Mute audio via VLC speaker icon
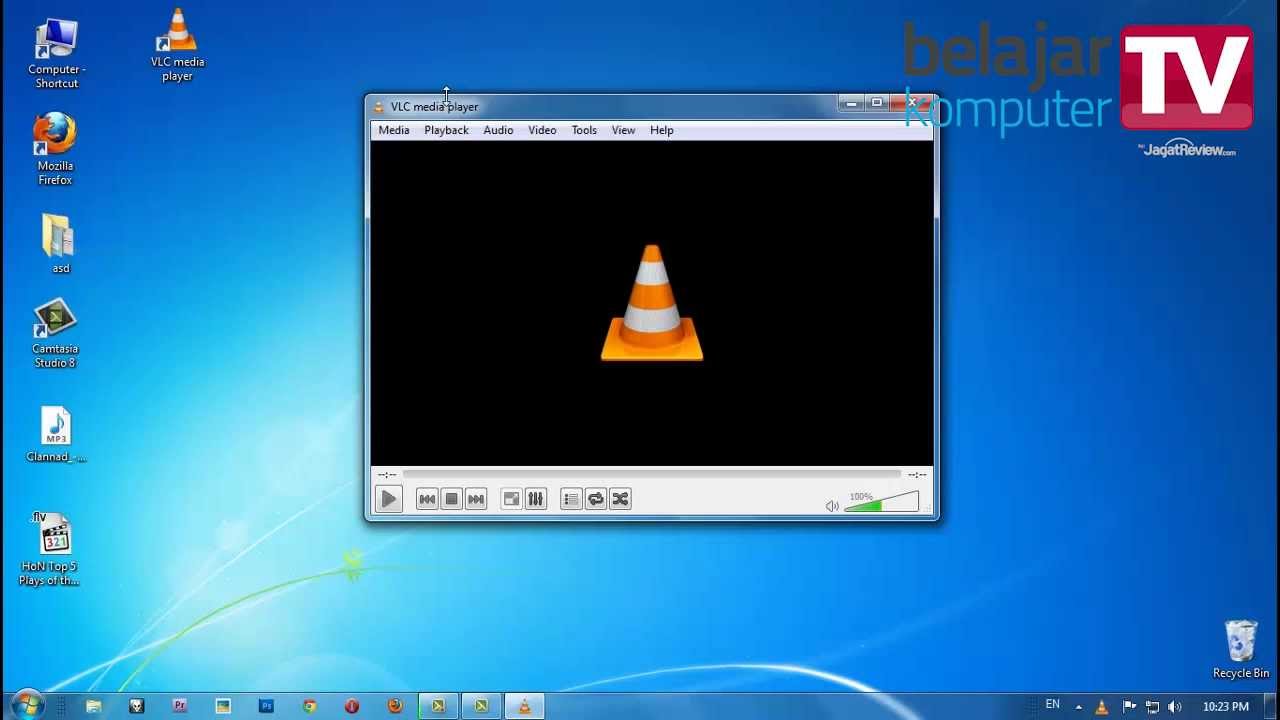Viewport: 1280px width, 720px height. coord(832,506)
